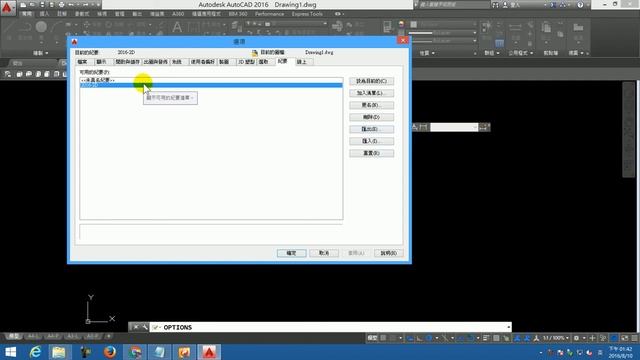Switch to the Express Tools ribbon tab
Screen dimensions: 640x360
click(307, 14)
